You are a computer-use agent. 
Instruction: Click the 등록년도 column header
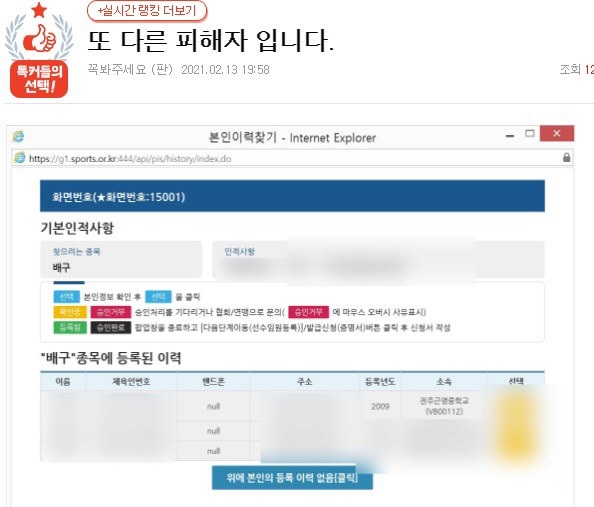380,382
